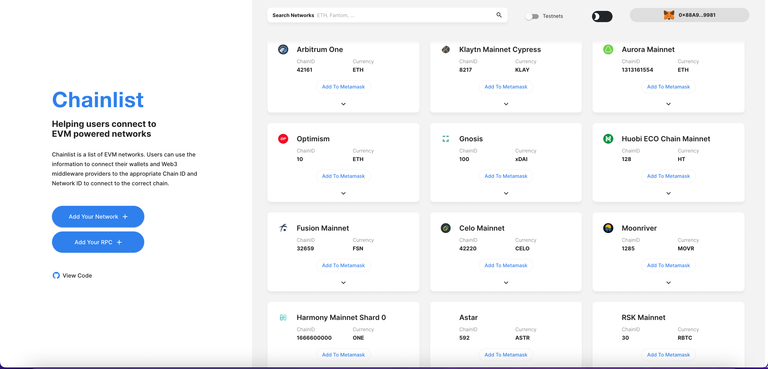The height and width of the screenshot is (369, 768).
Task: Add Optimism to Metamask
Action: coord(343,176)
